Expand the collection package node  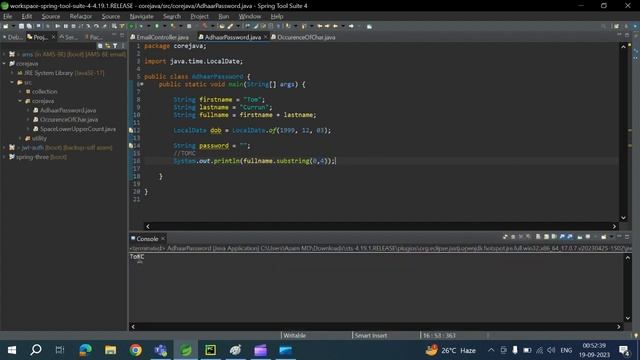coord(20,91)
